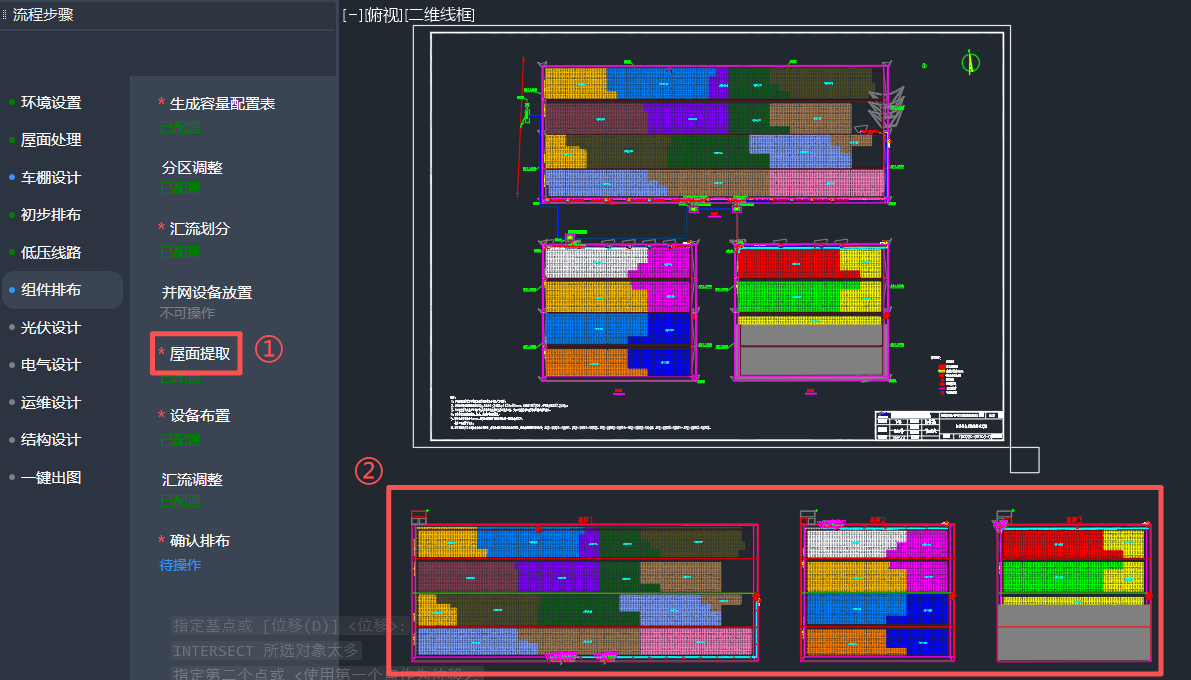This screenshot has height=680, width=1191.
Task: Open the 俯视 view direction menu
Action: (382, 15)
